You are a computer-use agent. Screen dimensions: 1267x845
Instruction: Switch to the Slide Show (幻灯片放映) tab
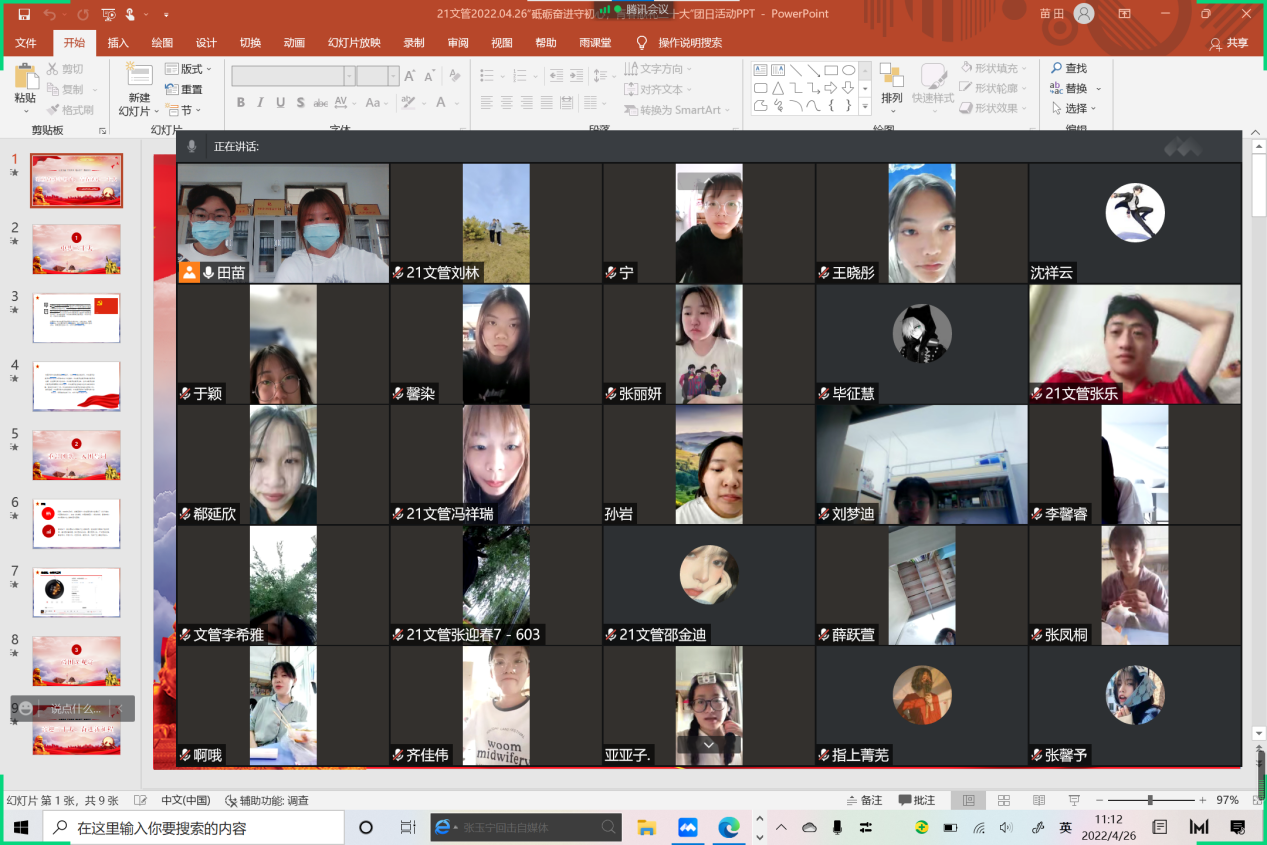tap(354, 43)
